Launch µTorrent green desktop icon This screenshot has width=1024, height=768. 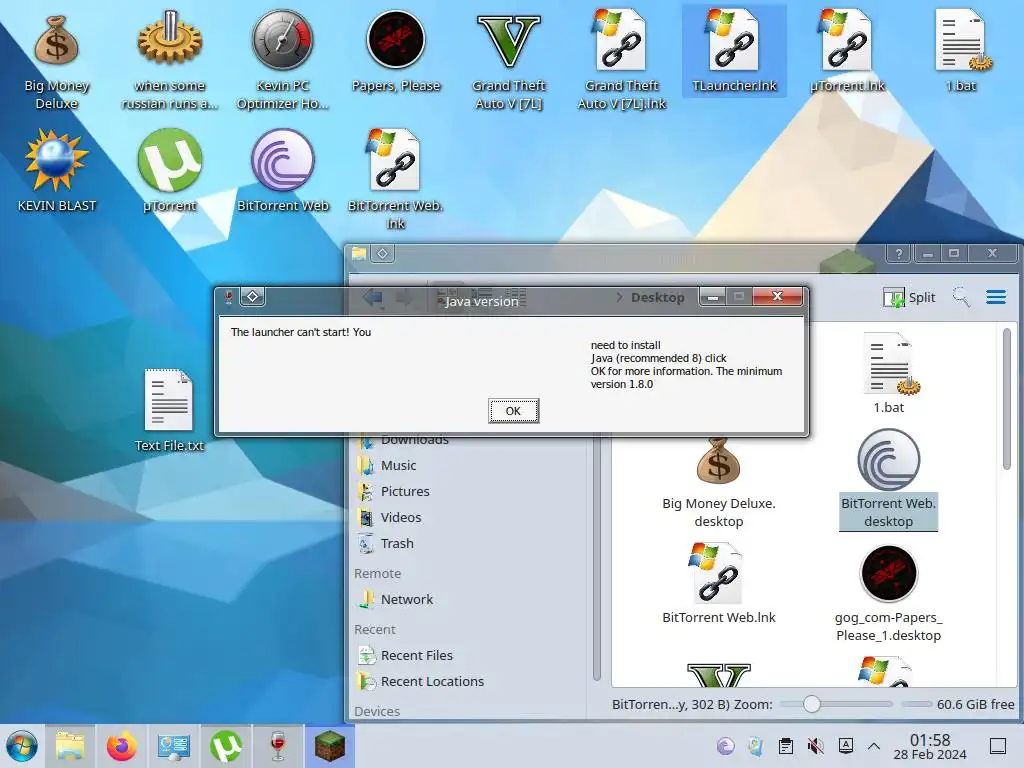point(169,171)
